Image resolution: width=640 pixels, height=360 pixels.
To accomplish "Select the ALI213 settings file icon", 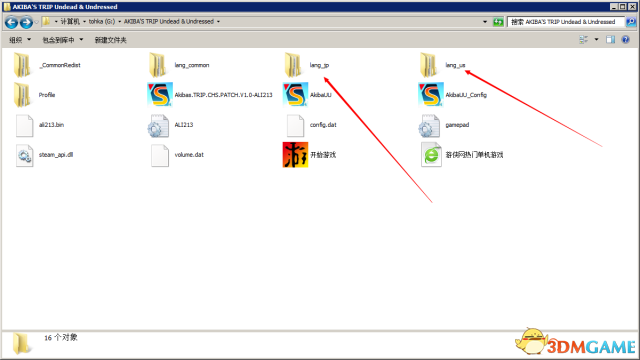I will point(158,125).
